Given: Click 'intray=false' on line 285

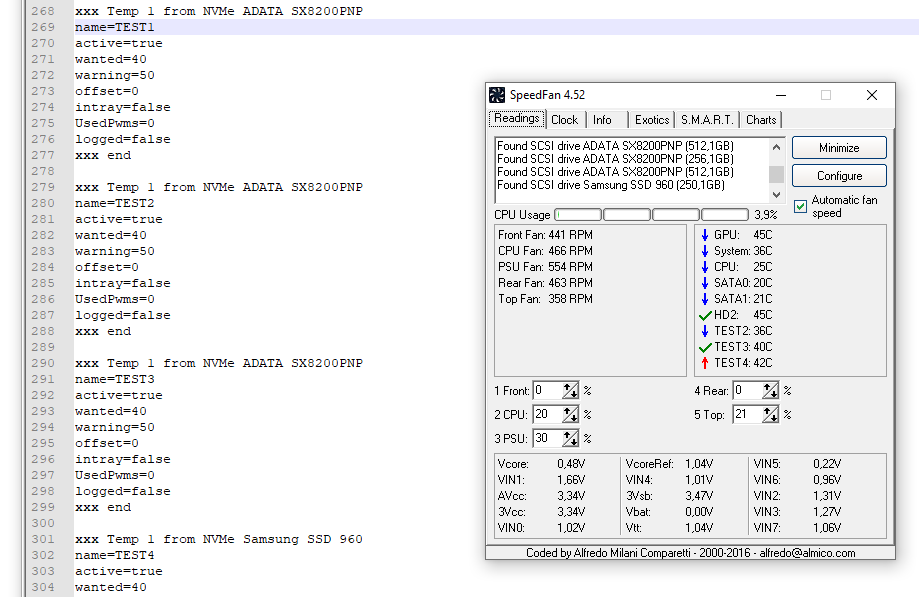Looking at the screenshot, I should [x=122, y=283].
